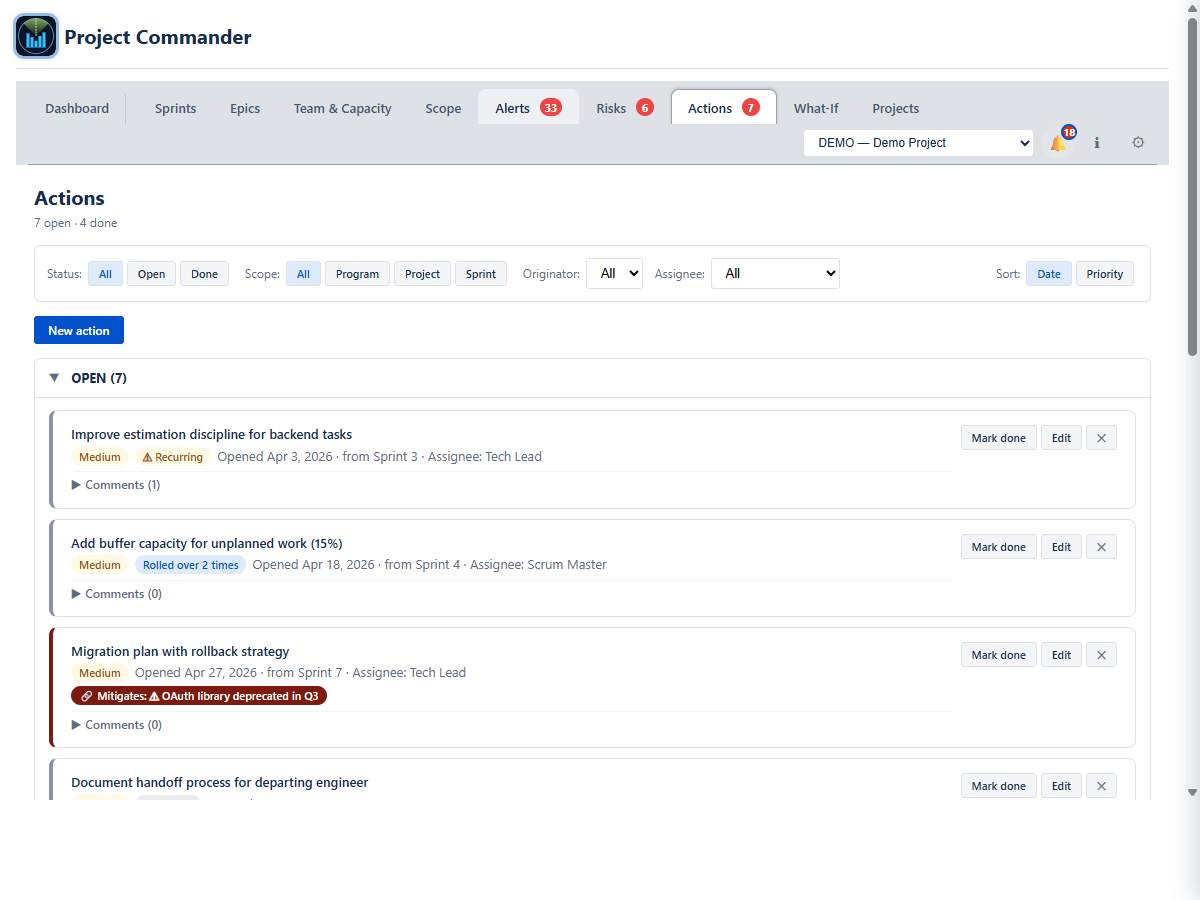Filter status to Done
Screen dimensions: 1200x900
(204, 274)
